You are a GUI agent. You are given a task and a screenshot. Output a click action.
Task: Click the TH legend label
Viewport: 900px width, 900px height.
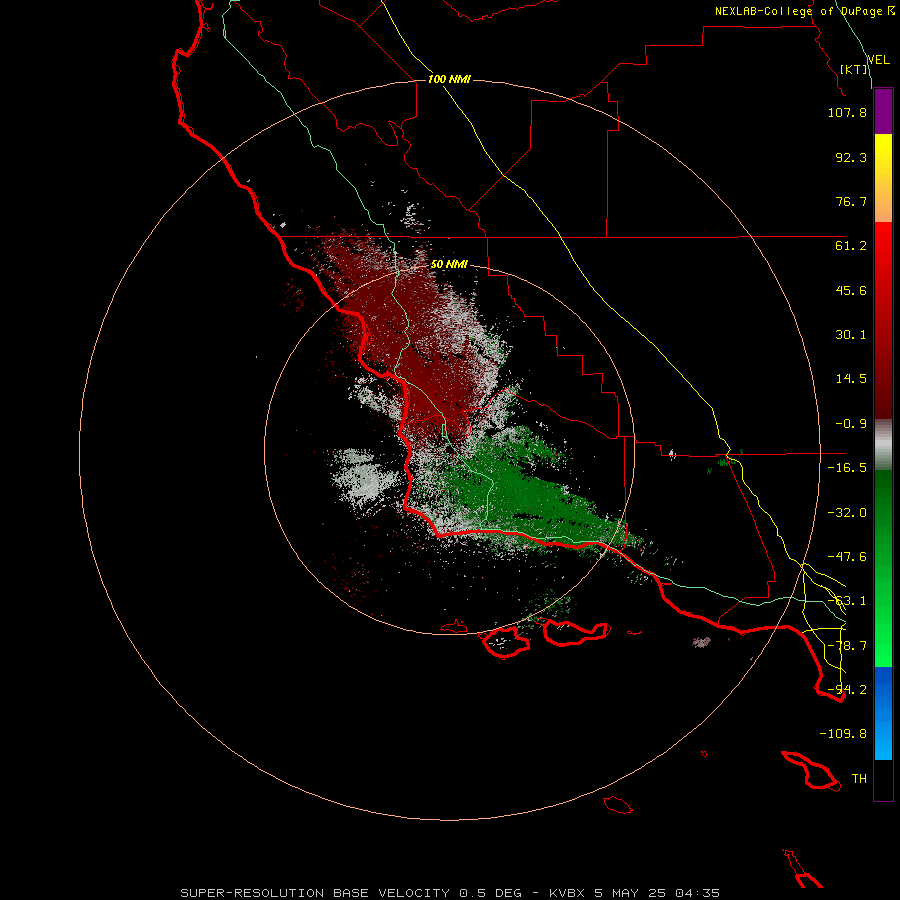click(x=859, y=779)
